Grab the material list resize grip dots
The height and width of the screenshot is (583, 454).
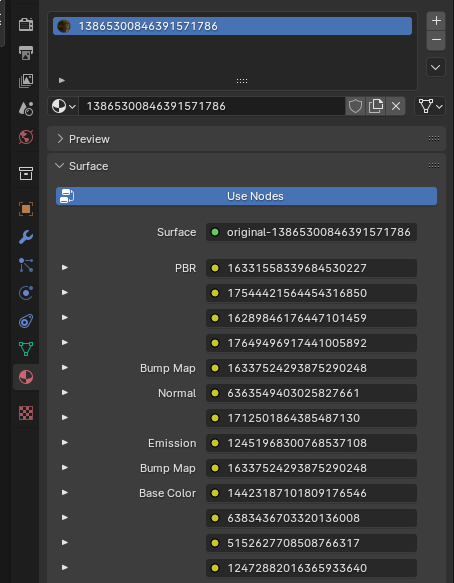[x=242, y=81]
